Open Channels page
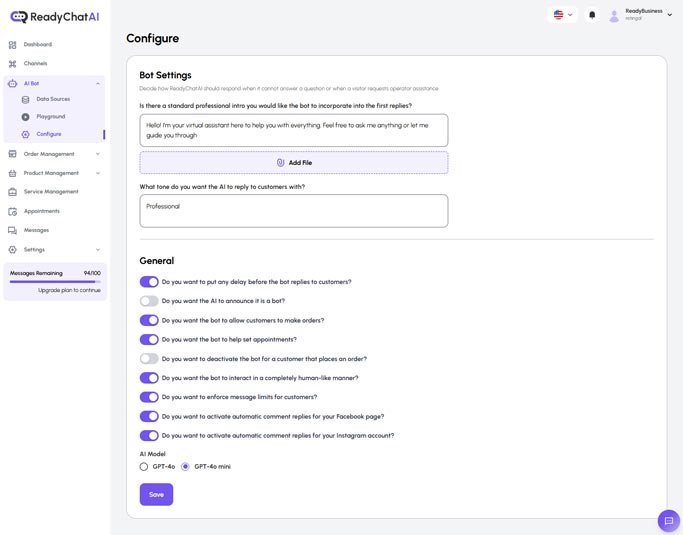683x535 pixels. click(x=35, y=64)
